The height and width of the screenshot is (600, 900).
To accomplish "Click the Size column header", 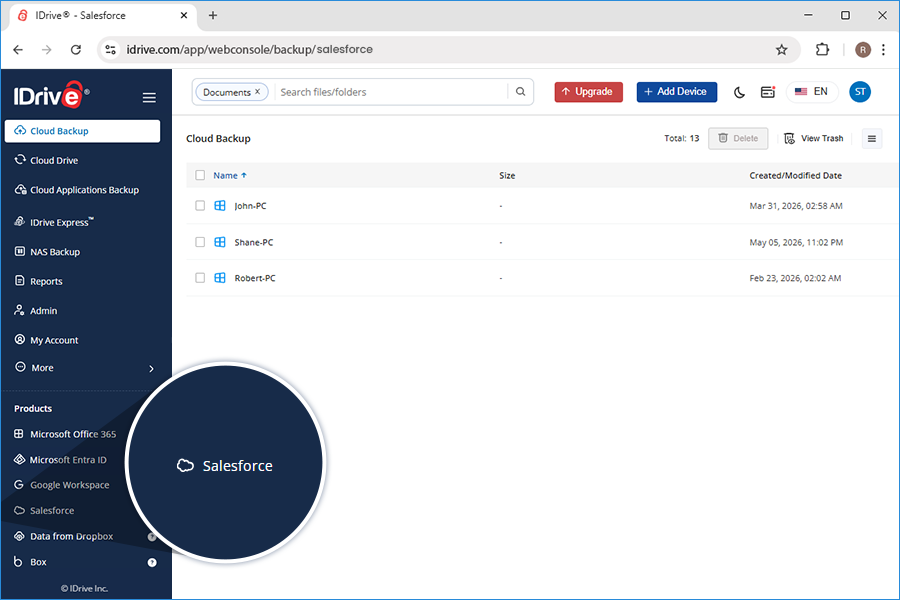I will pos(507,176).
